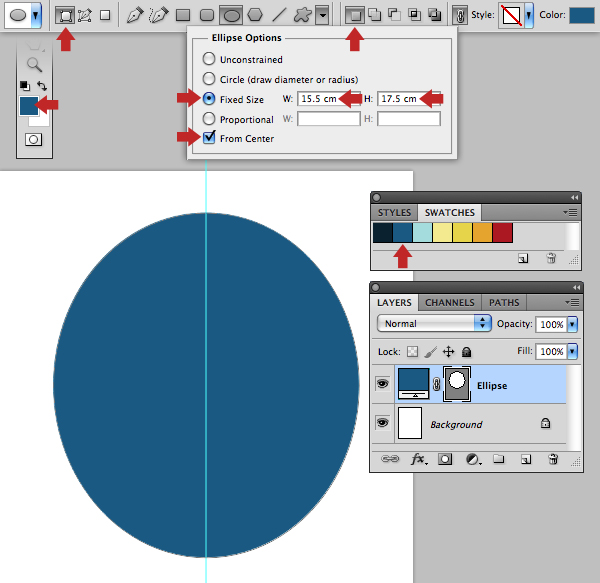
Task: Select the Freeform Pen tool
Action: [x=159, y=15]
